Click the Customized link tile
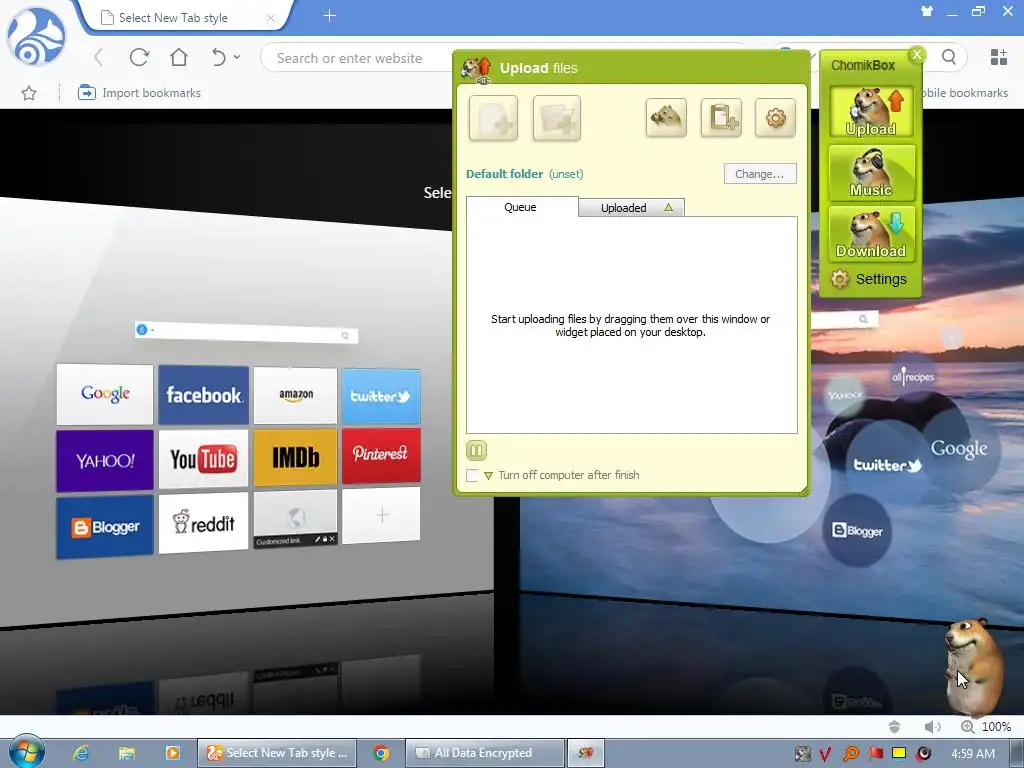Viewport: 1024px width, 768px height. point(295,519)
